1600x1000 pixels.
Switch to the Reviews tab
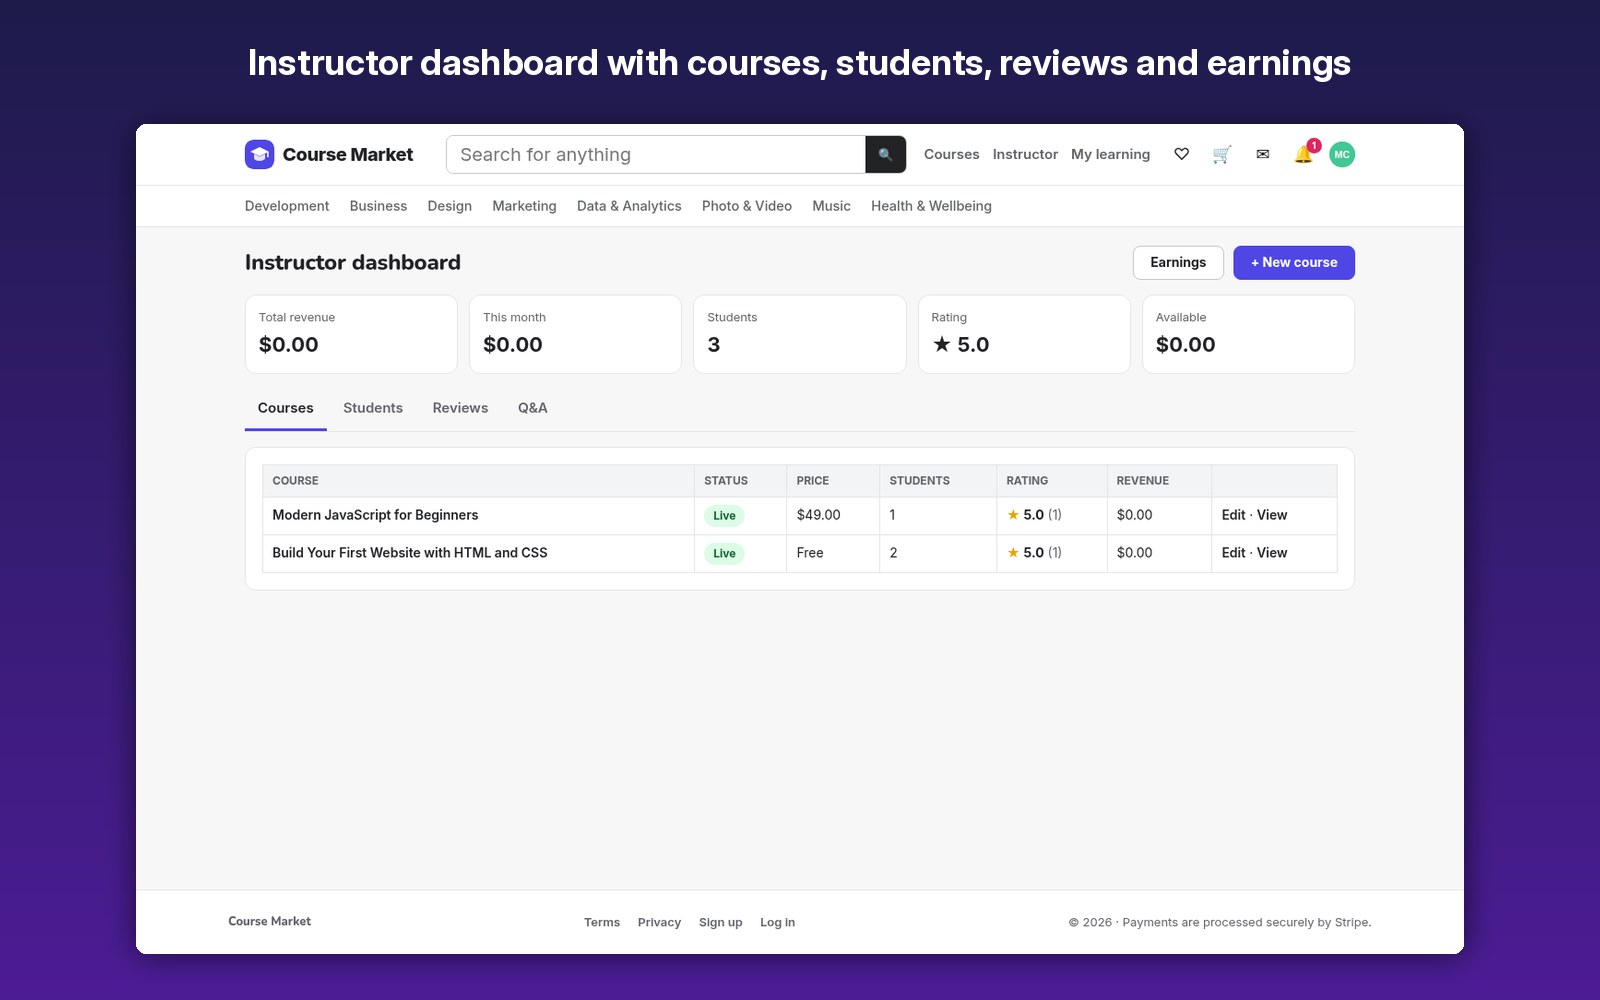[460, 408]
